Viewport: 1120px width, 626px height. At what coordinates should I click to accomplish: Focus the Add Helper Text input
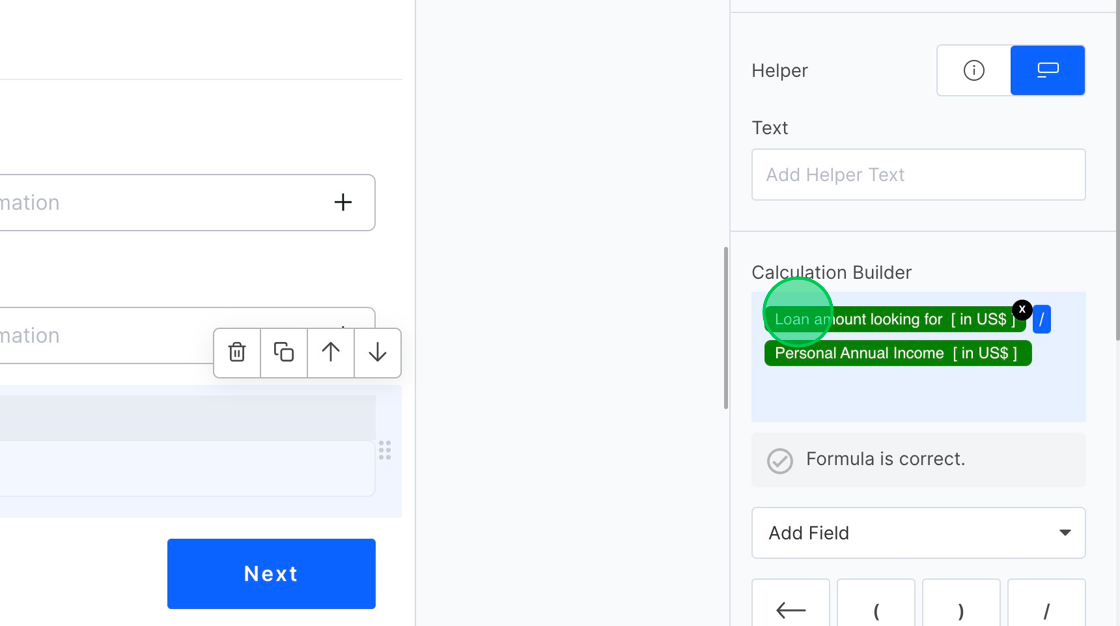tap(918, 175)
